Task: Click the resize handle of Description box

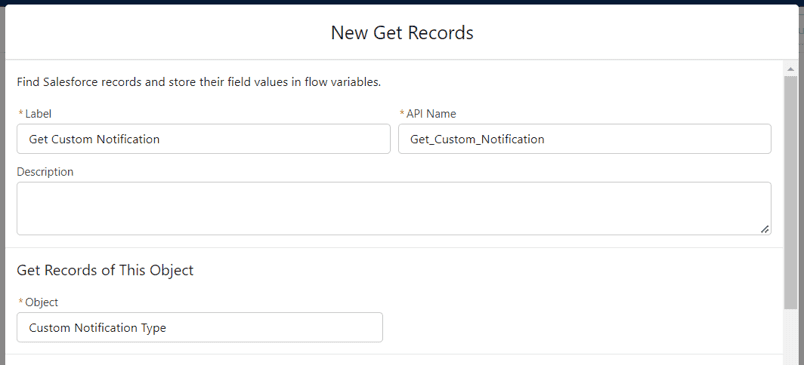Action: pyautogui.click(x=764, y=229)
